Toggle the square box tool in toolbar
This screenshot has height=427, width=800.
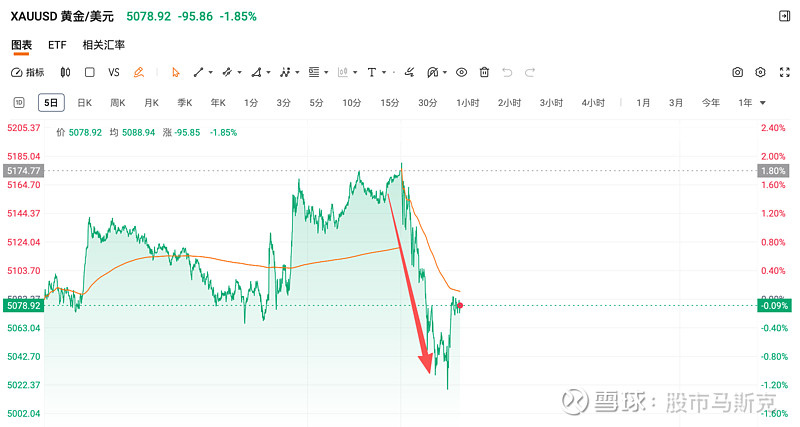point(89,72)
